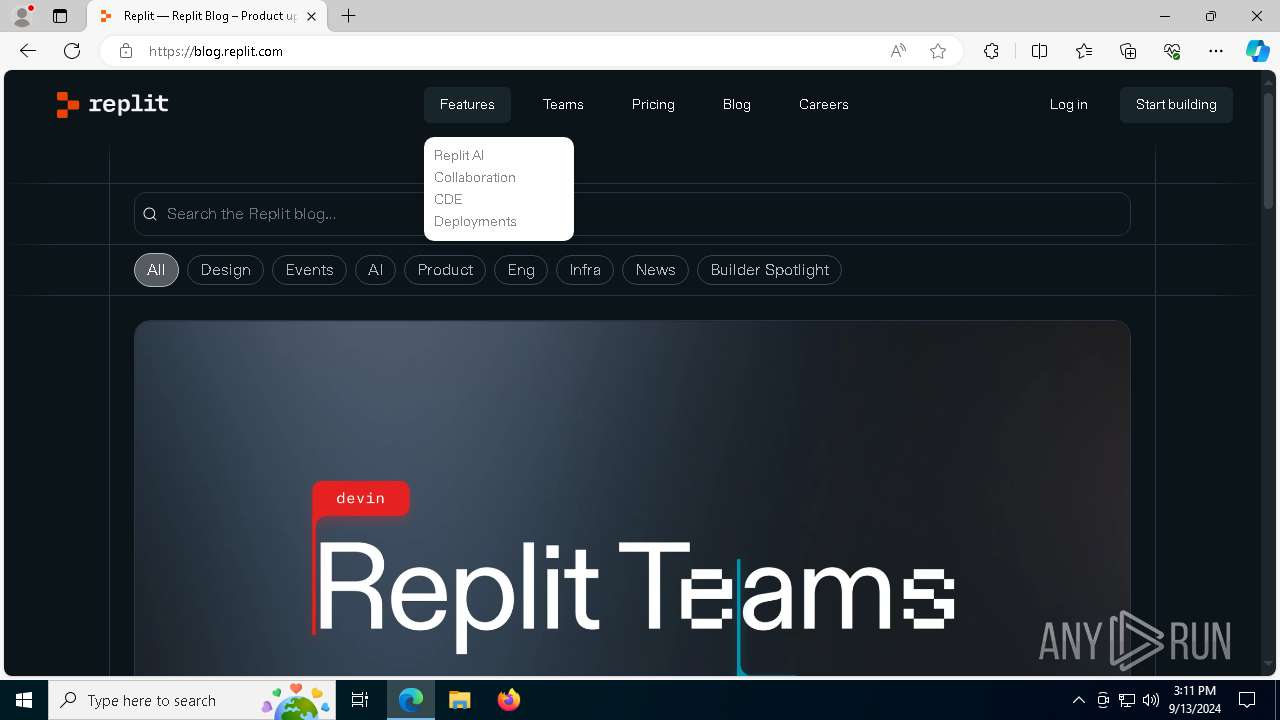This screenshot has width=1280, height=720.
Task: Add page to favorites star icon
Action: point(938,51)
